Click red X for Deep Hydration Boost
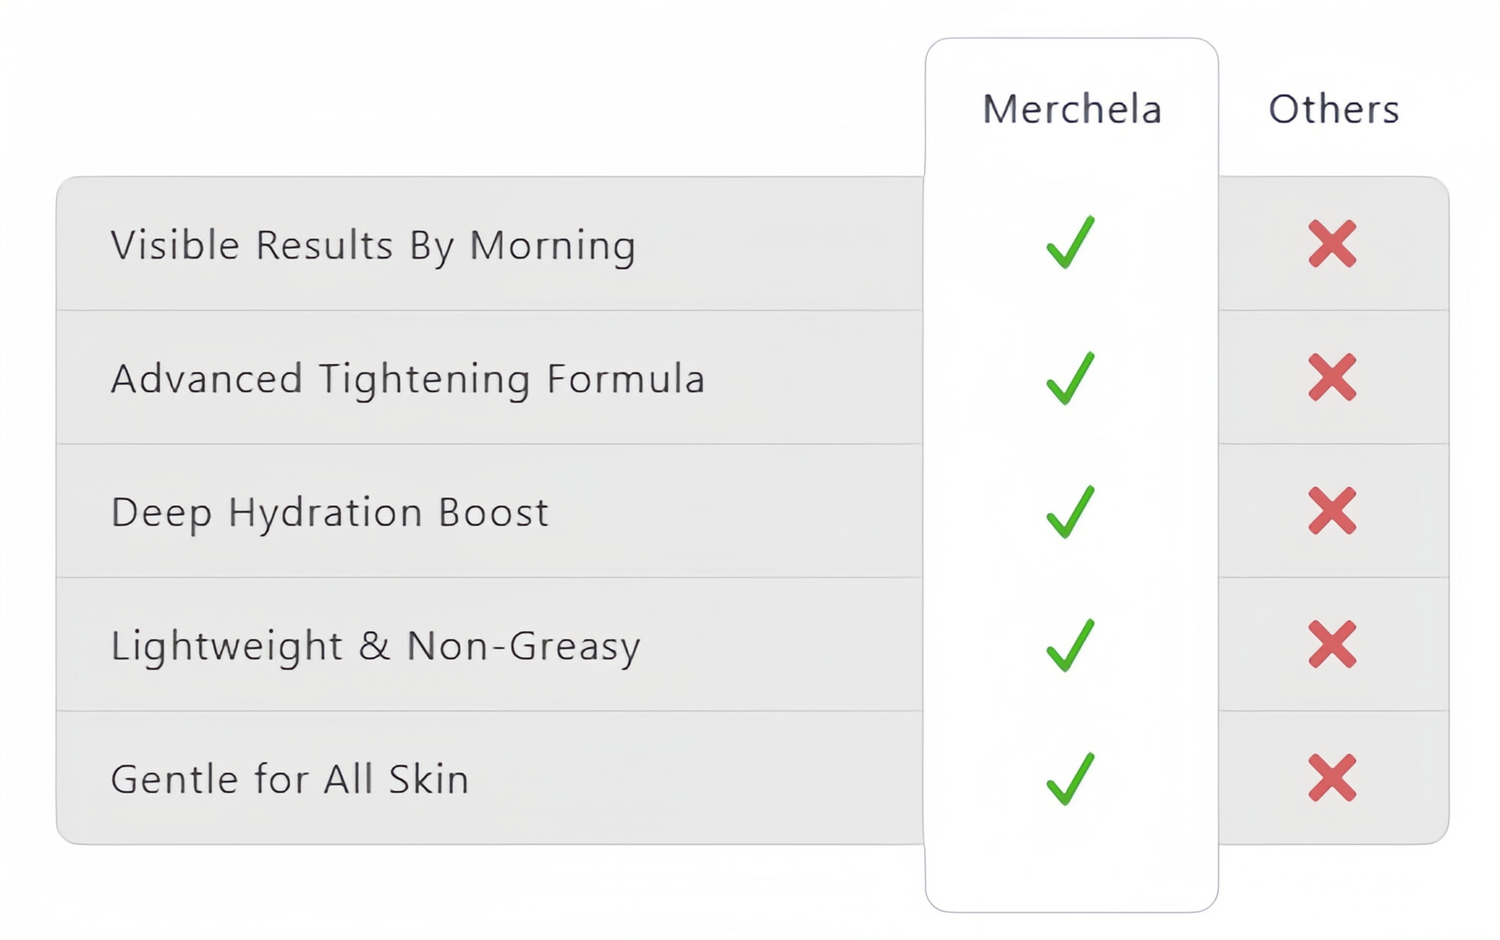The height and width of the screenshot is (940, 1500). pyautogui.click(x=1332, y=511)
